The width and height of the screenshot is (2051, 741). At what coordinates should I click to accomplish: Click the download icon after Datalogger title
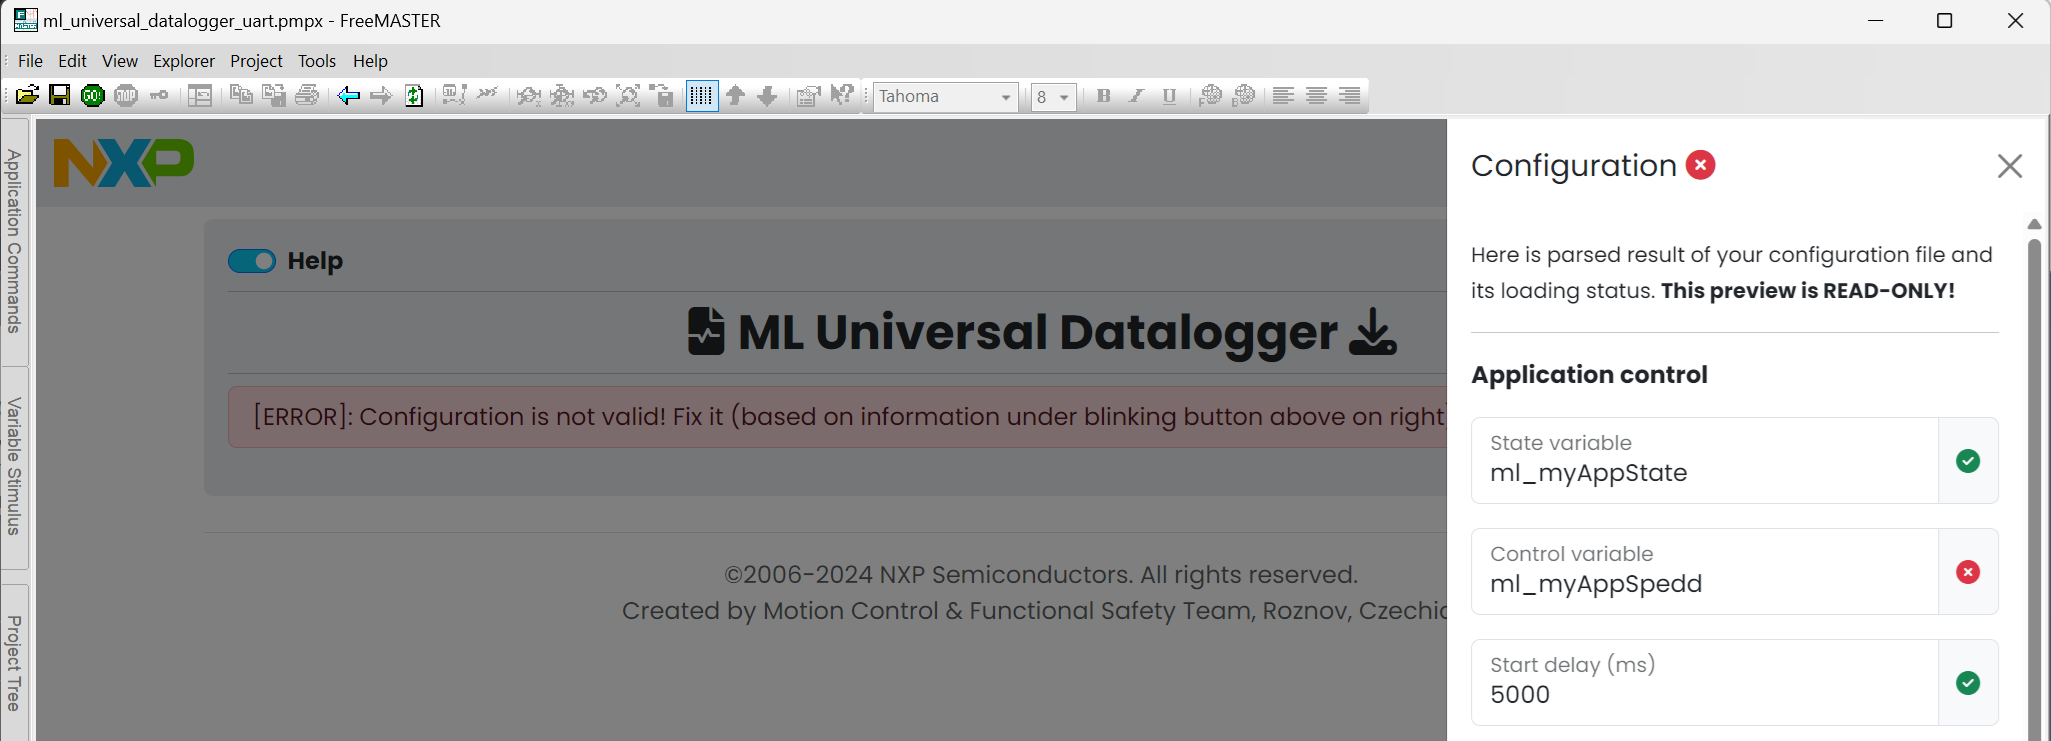(1373, 332)
